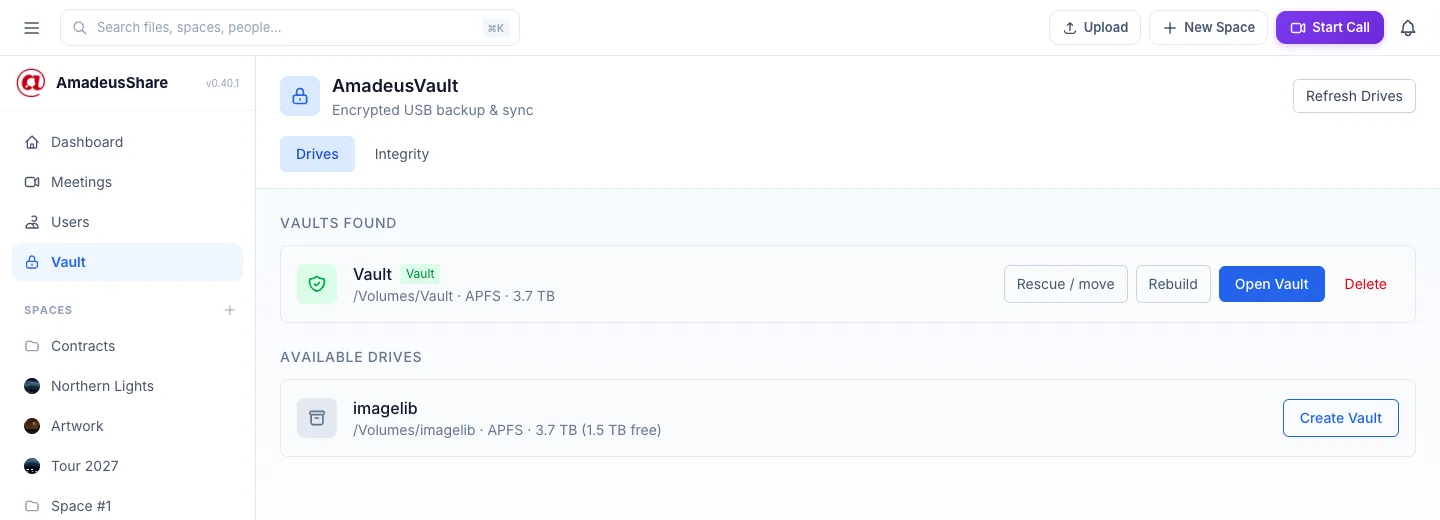Click the Dashboard home icon

tap(32, 142)
